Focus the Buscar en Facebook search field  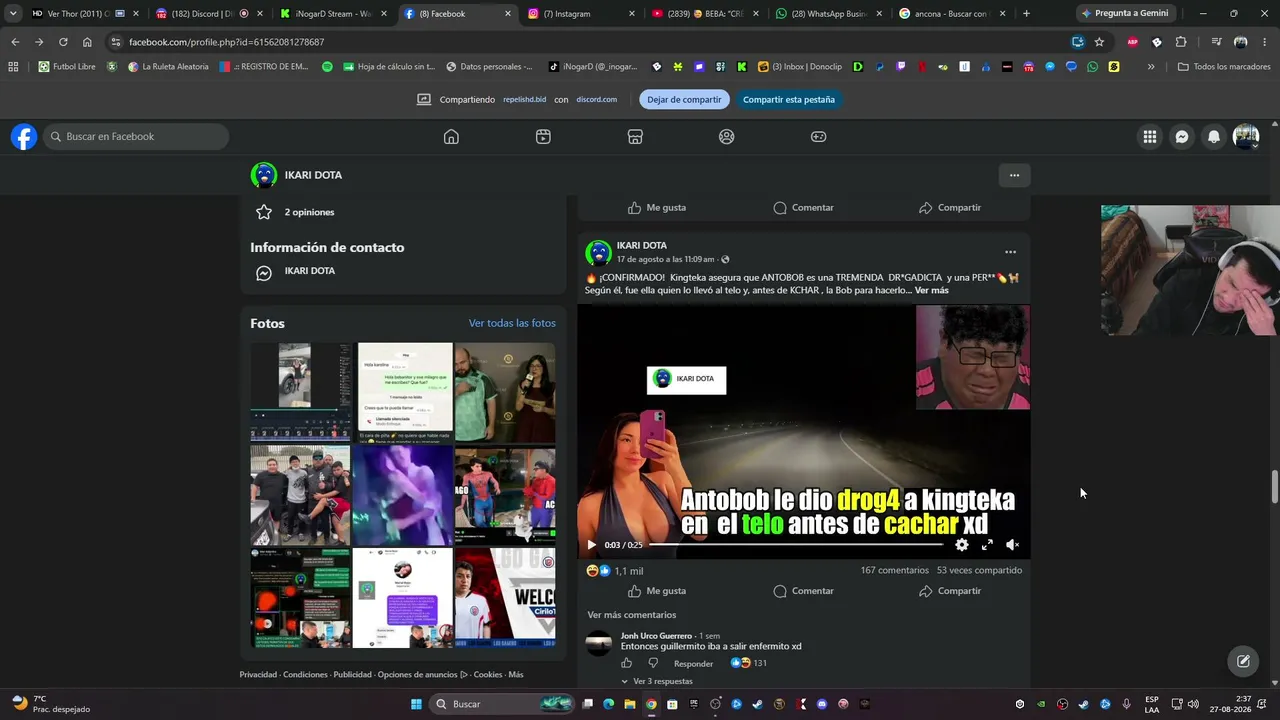tap(135, 137)
